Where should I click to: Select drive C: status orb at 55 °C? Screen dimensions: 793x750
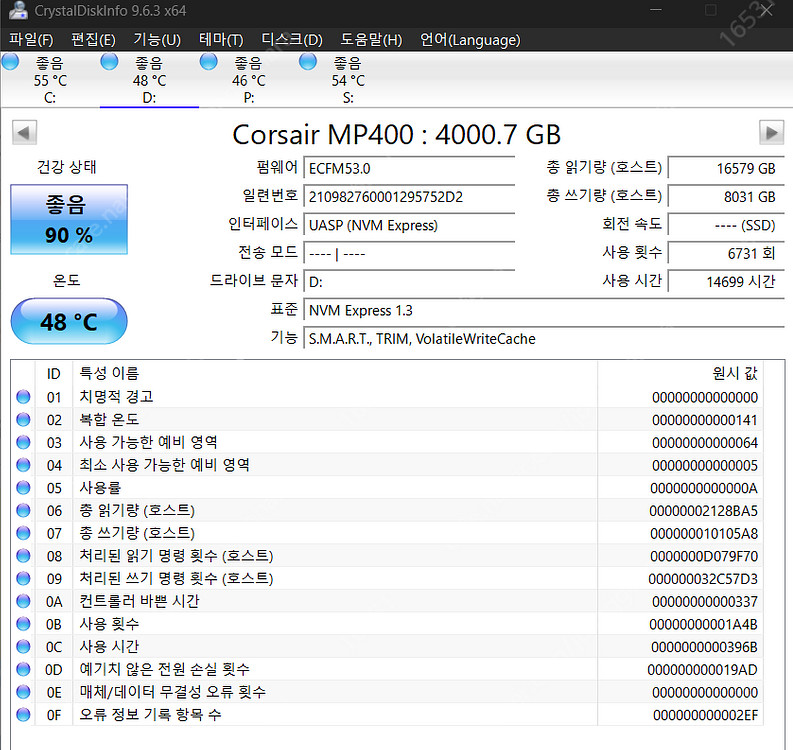(10, 61)
